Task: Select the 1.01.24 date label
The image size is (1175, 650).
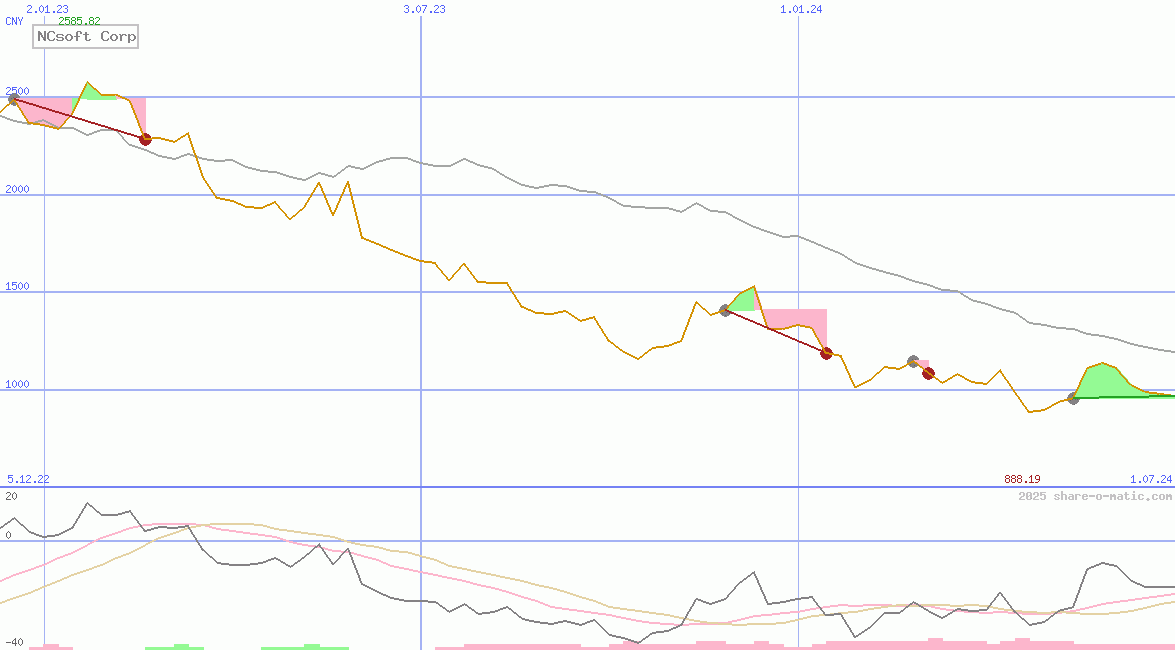Action: pos(801,9)
